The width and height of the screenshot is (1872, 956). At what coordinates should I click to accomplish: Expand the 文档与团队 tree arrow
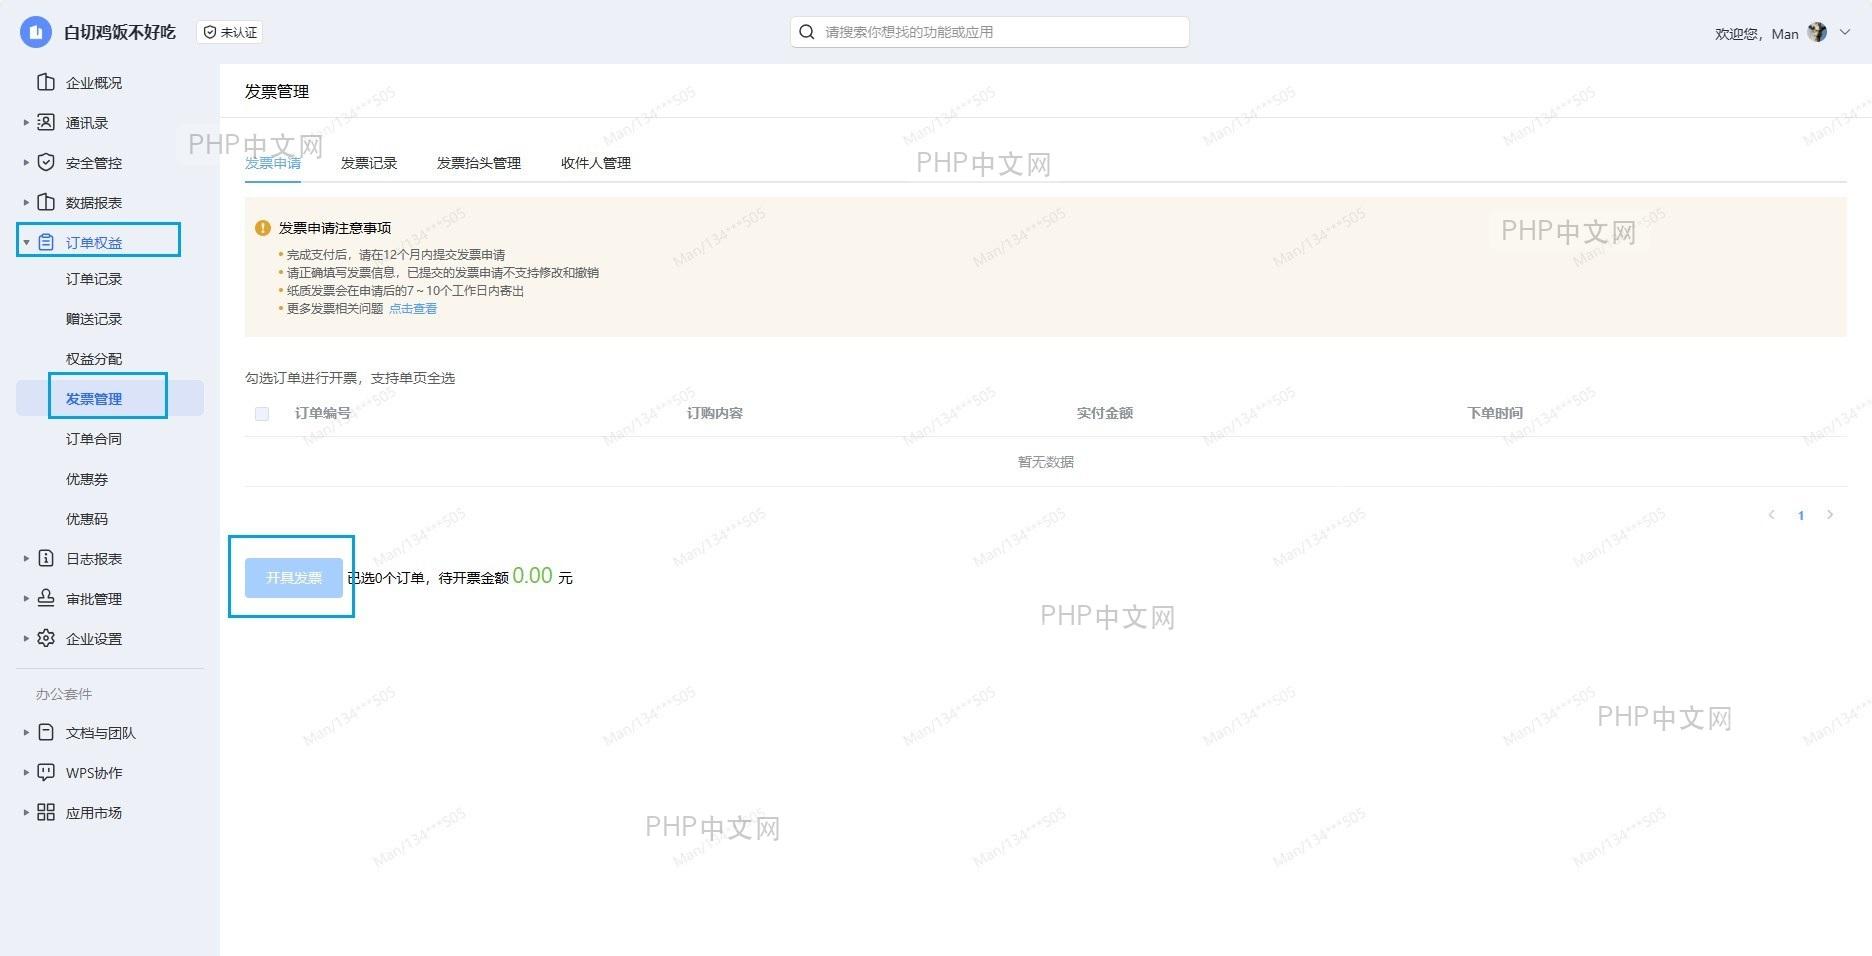coord(26,732)
